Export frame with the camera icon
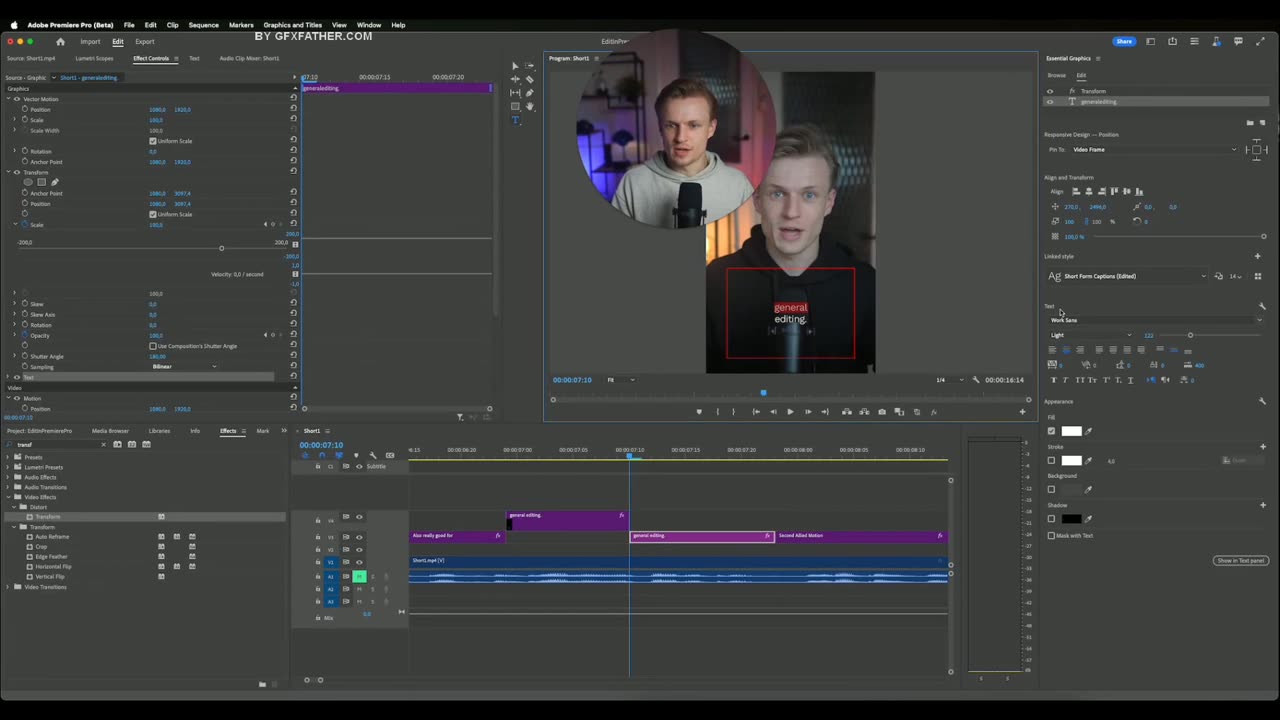Viewport: 1280px width, 720px height. coord(881,412)
